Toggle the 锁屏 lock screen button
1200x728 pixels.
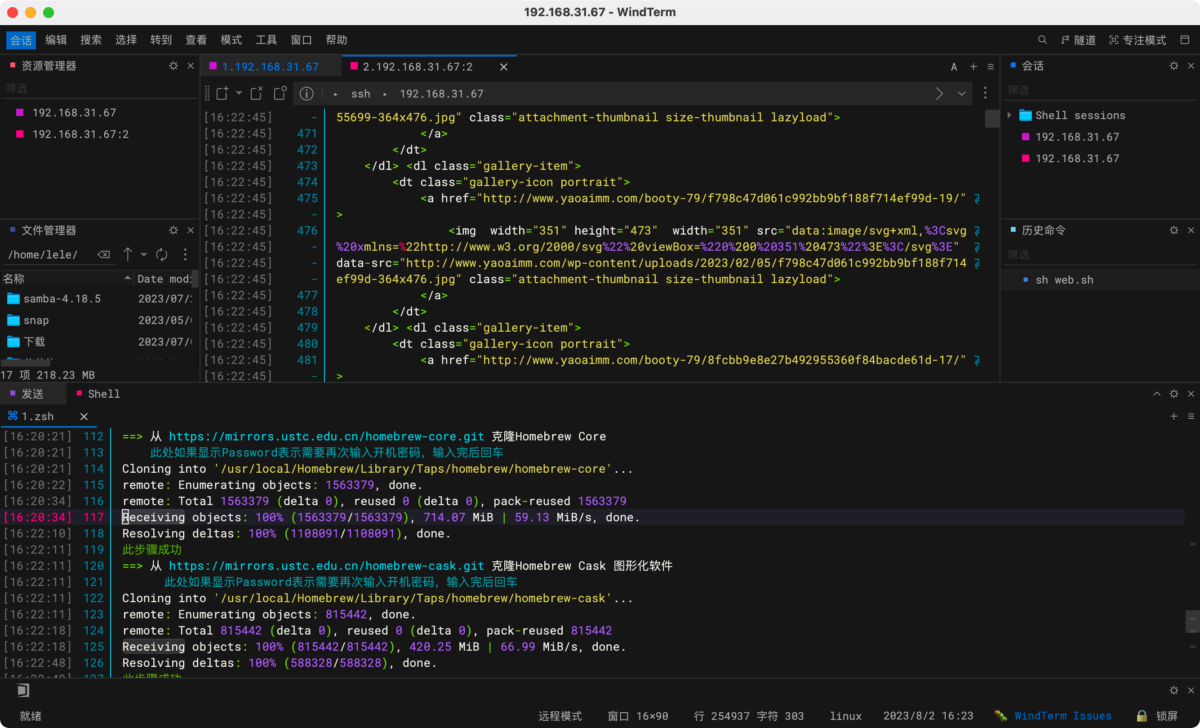(x=1158, y=716)
